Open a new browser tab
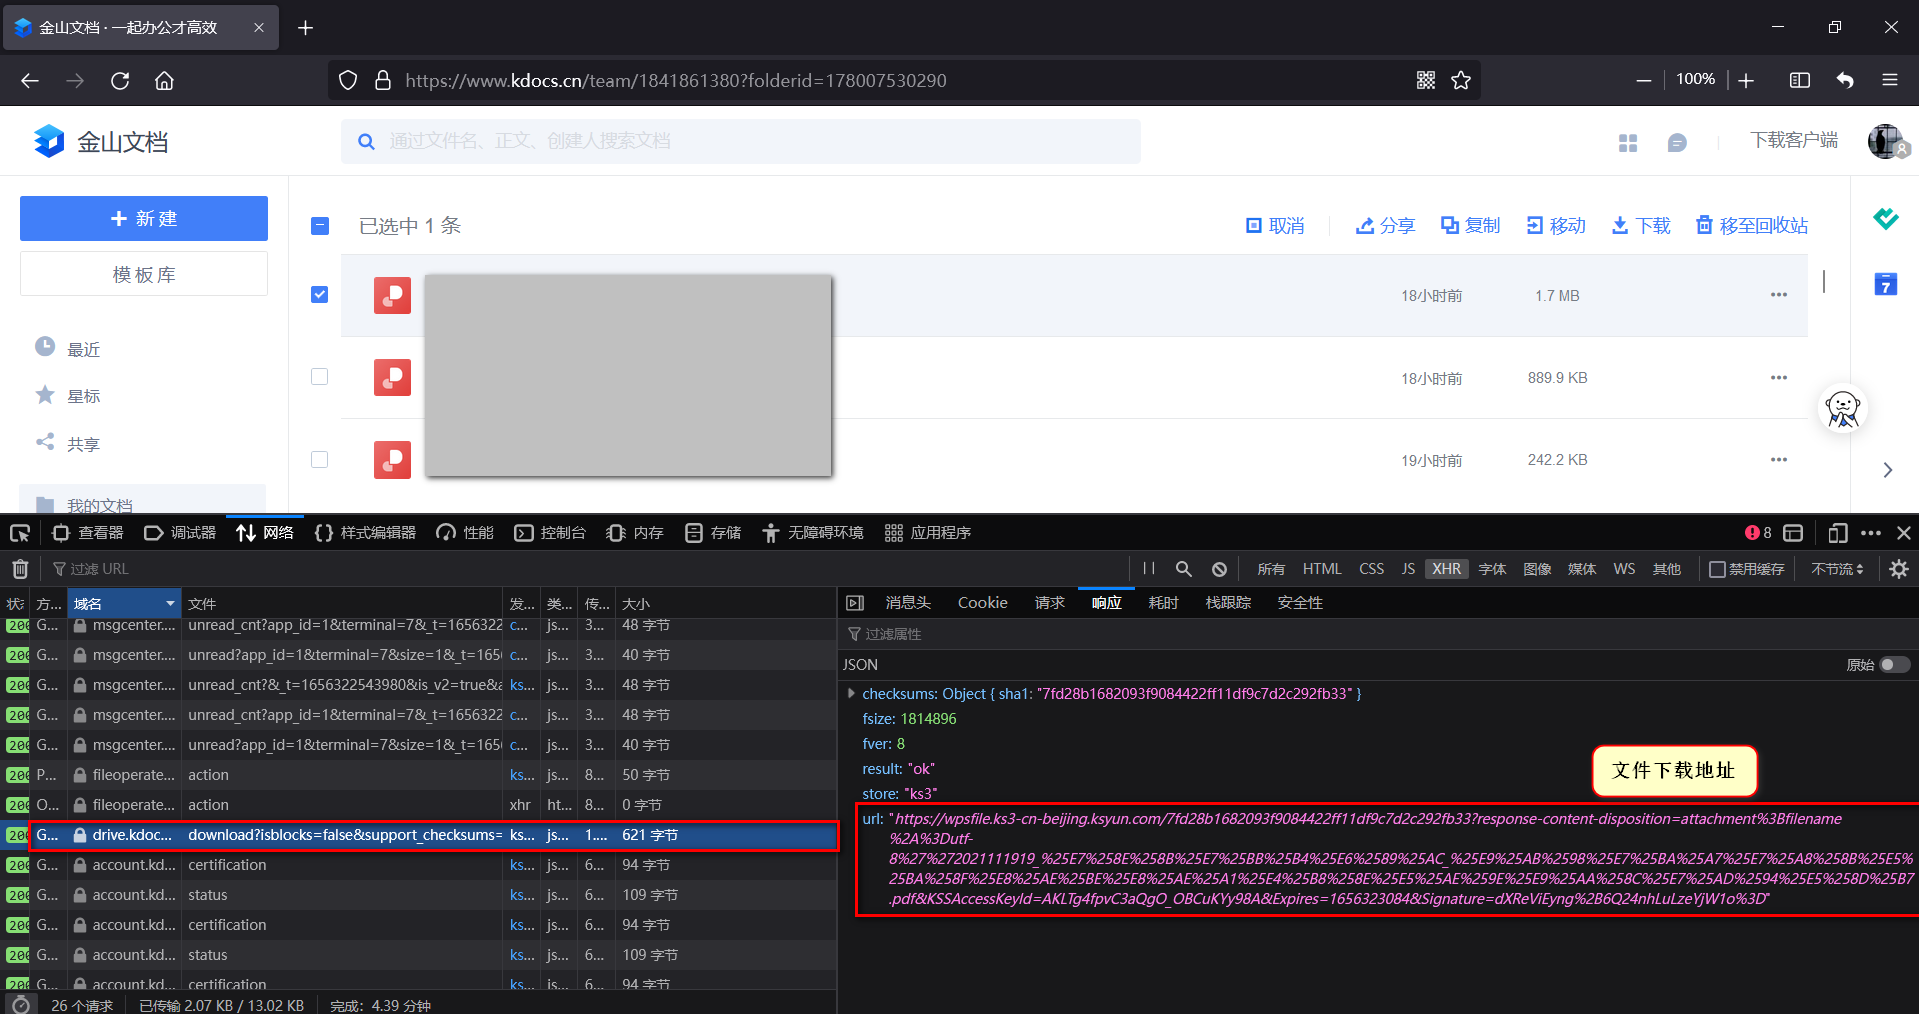The width and height of the screenshot is (1919, 1014). click(306, 27)
